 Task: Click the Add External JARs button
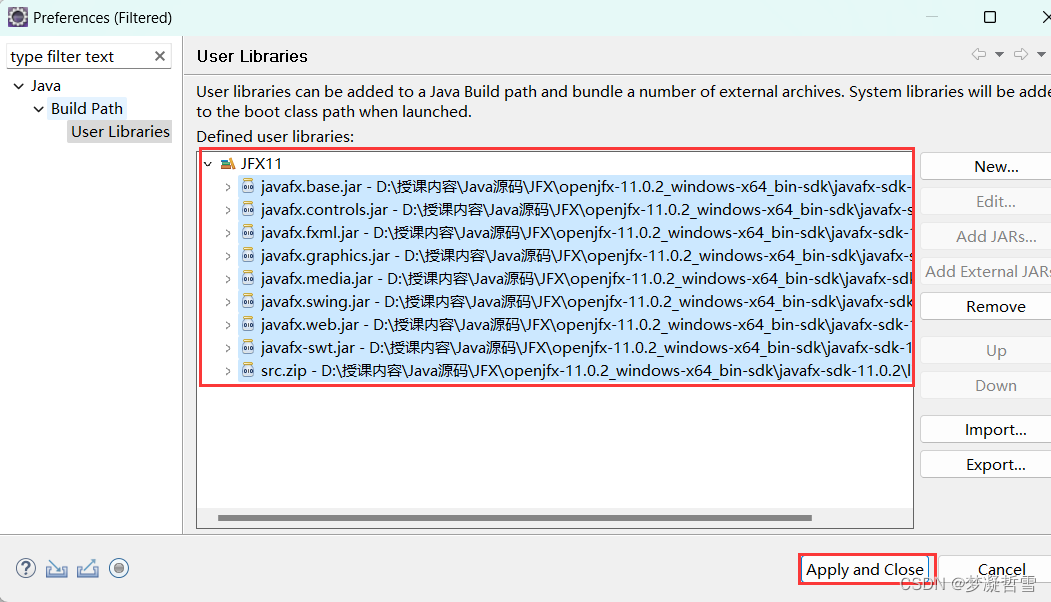click(x=987, y=271)
